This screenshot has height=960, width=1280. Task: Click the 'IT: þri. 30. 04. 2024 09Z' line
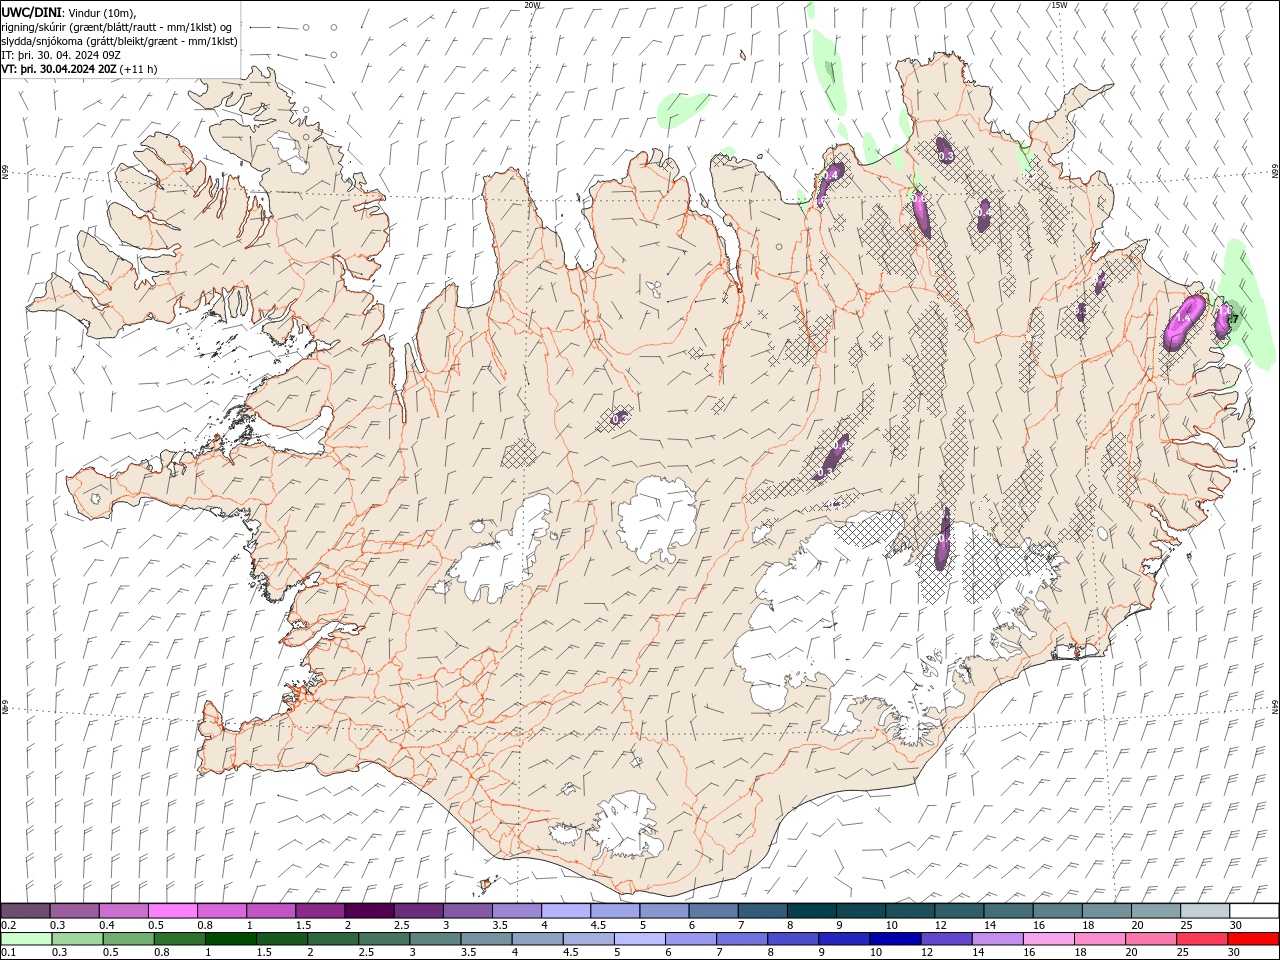(x=61, y=55)
